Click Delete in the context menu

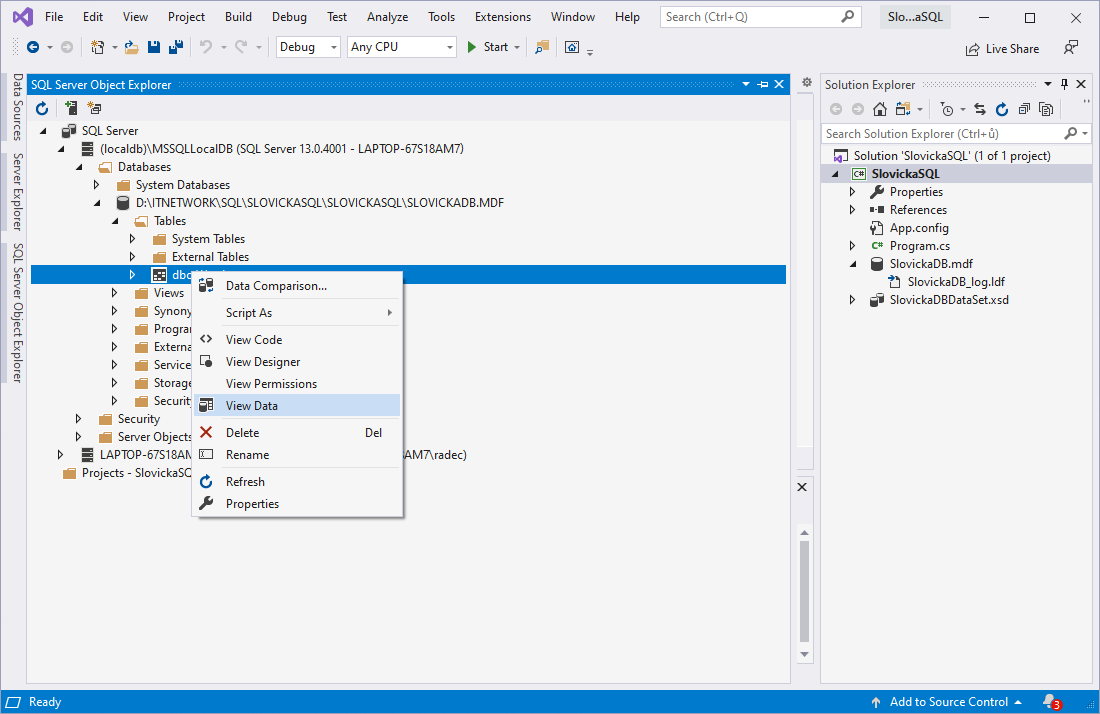click(x=297, y=433)
